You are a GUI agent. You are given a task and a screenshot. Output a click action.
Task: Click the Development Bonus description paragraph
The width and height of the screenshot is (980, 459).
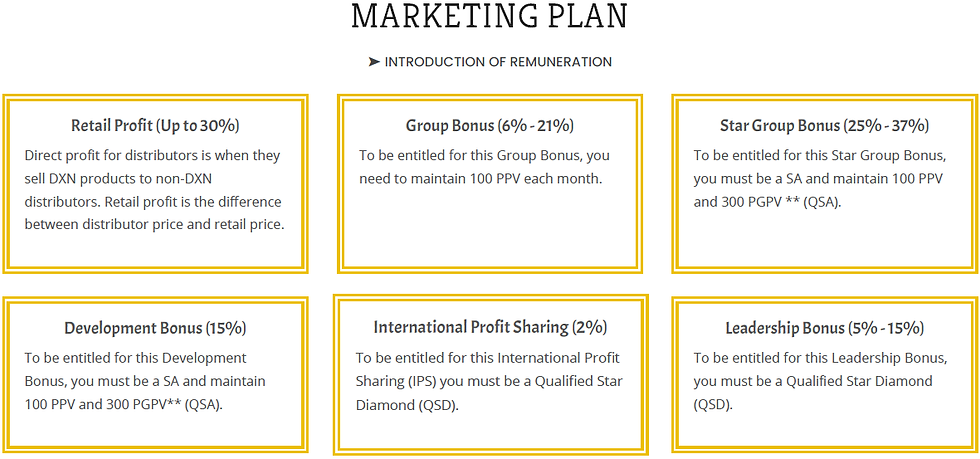[145, 381]
